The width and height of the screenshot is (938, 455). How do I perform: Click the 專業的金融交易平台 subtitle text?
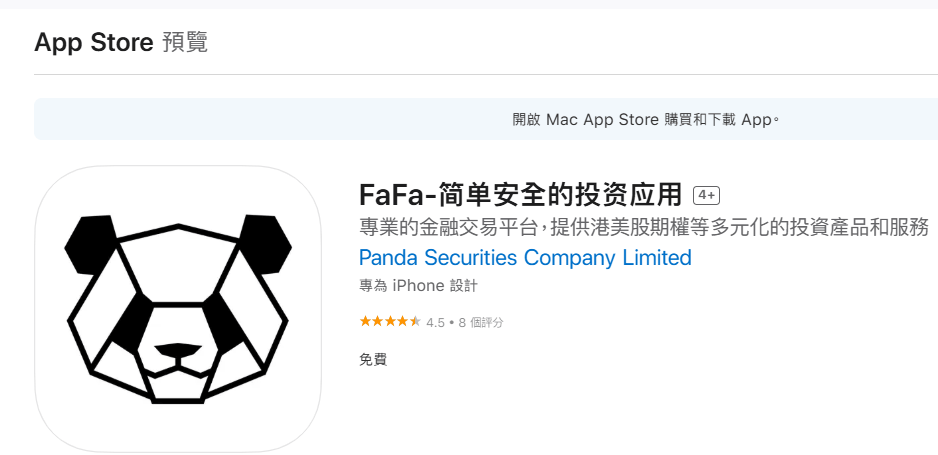pyautogui.click(x=644, y=227)
